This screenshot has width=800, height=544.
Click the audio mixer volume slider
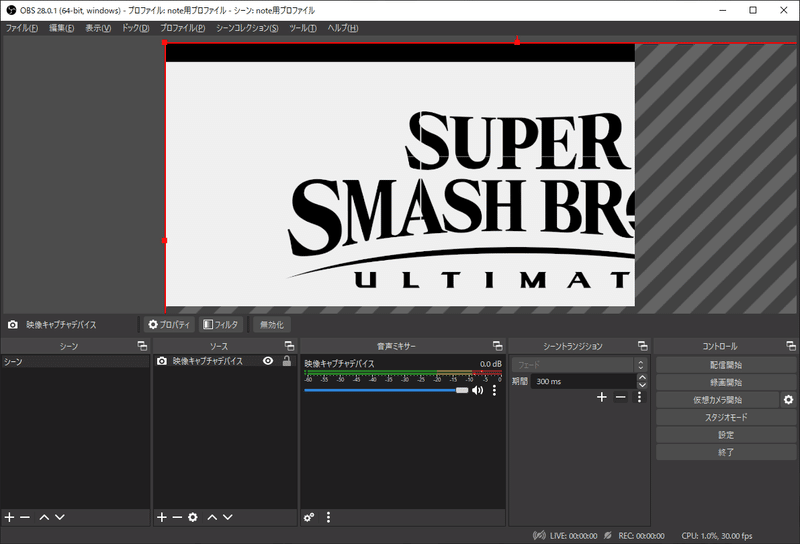[386, 390]
